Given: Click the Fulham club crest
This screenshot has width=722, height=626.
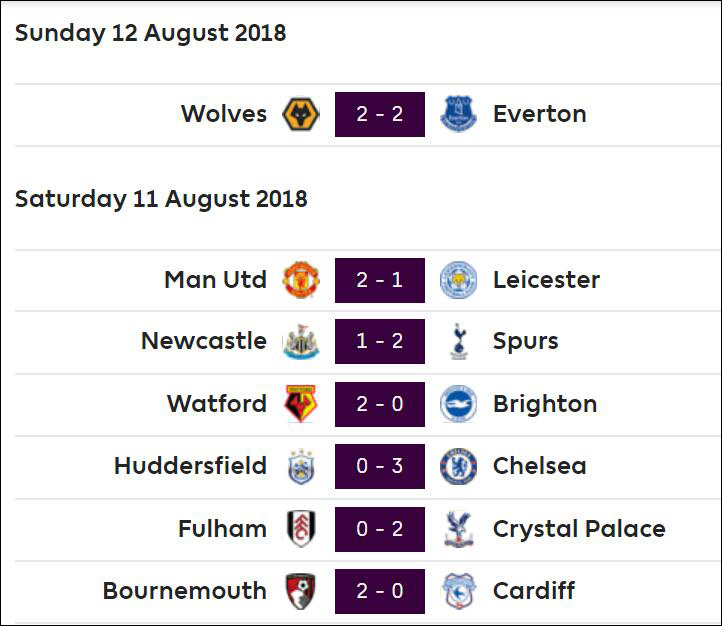Looking at the screenshot, I should tap(301, 529).
